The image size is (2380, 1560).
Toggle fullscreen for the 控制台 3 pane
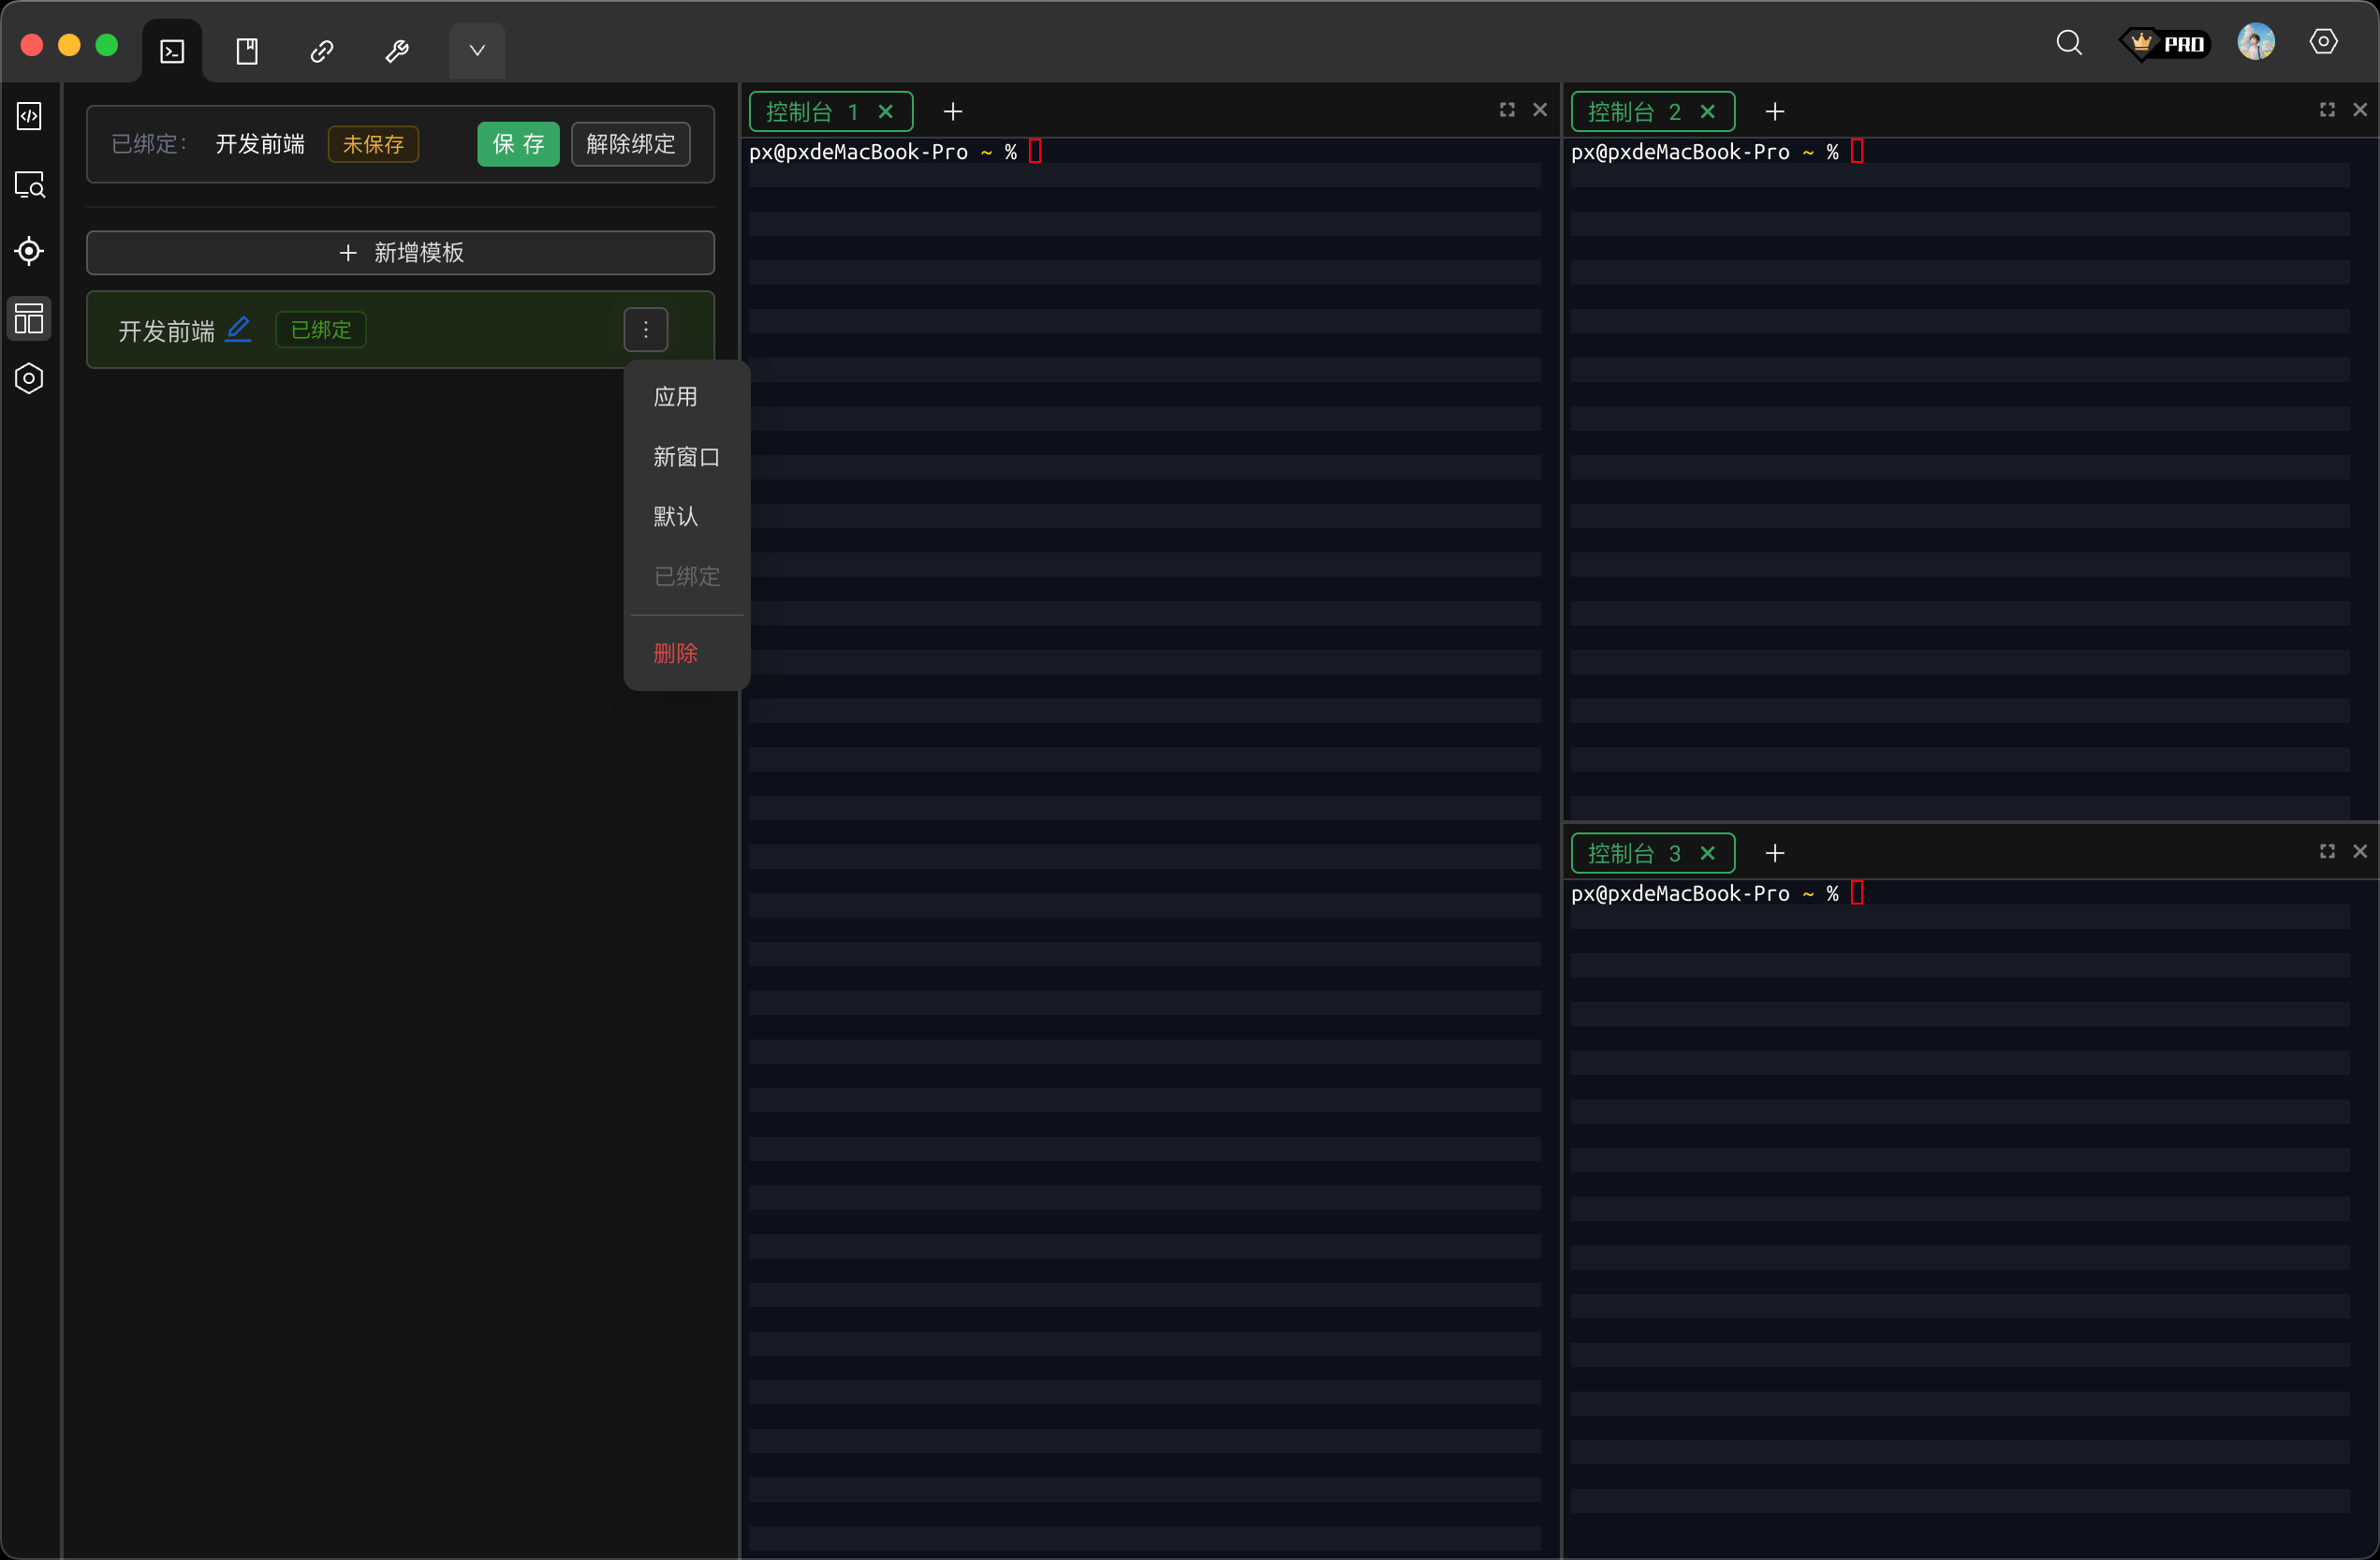2327,851
